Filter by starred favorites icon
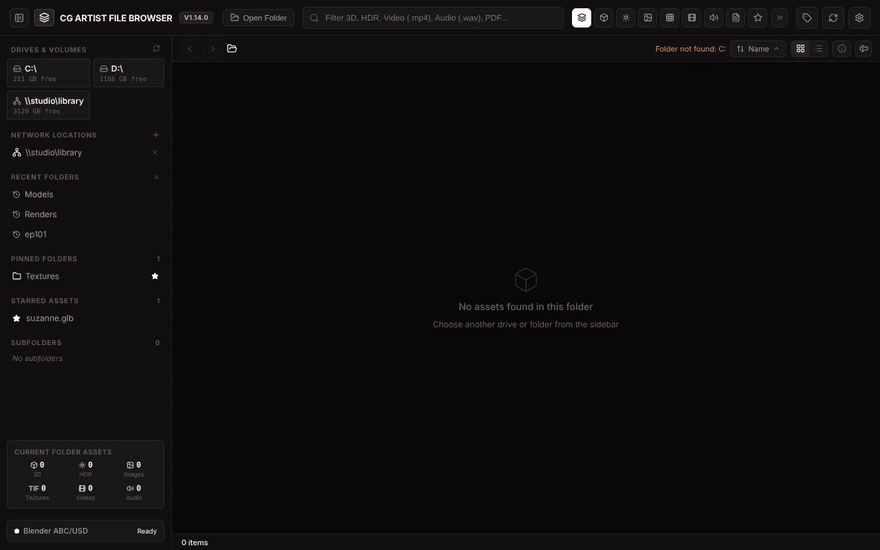Screen dimensions: 880x550 pos(757,17)
